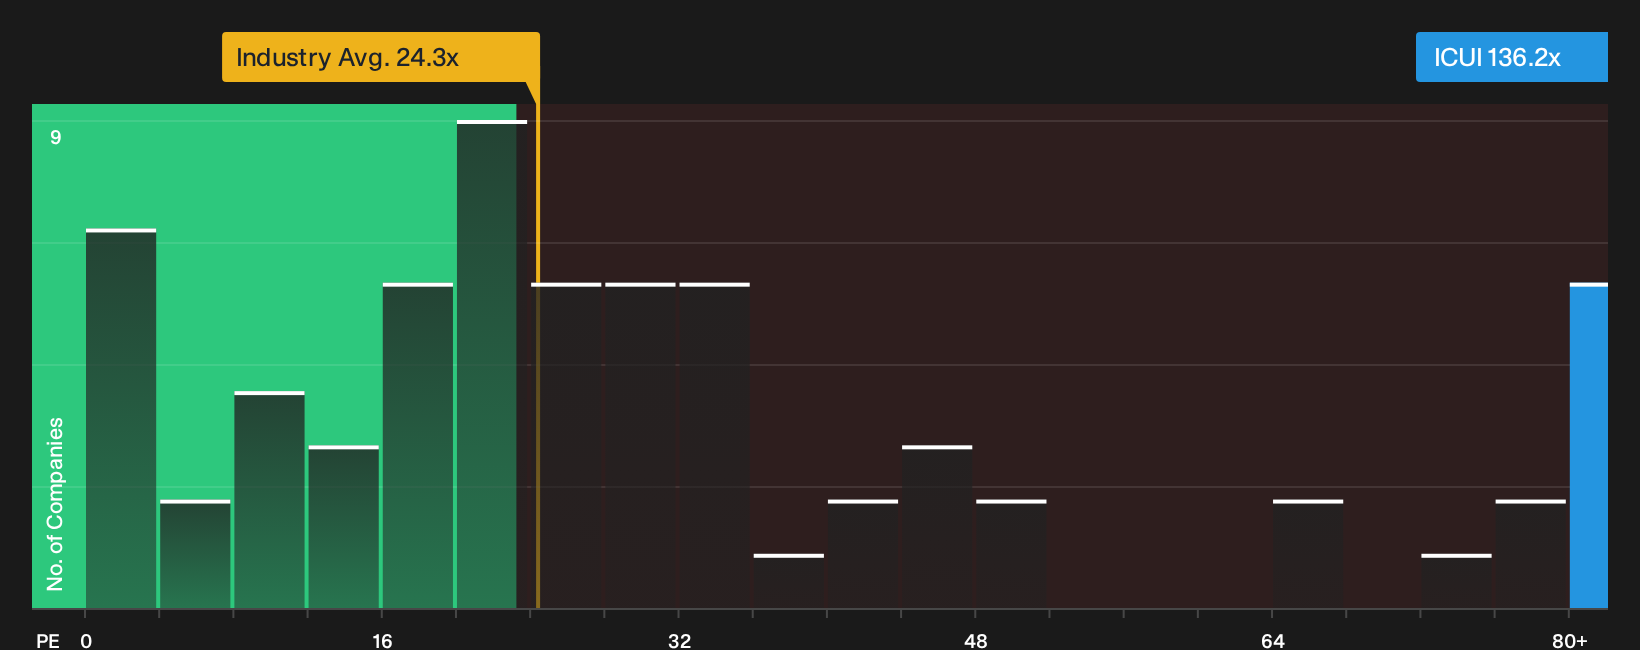Viewport: 1640px width, 650px height.
Task: Click the ICUI 136.2x label
Action: pos(1511,57)
